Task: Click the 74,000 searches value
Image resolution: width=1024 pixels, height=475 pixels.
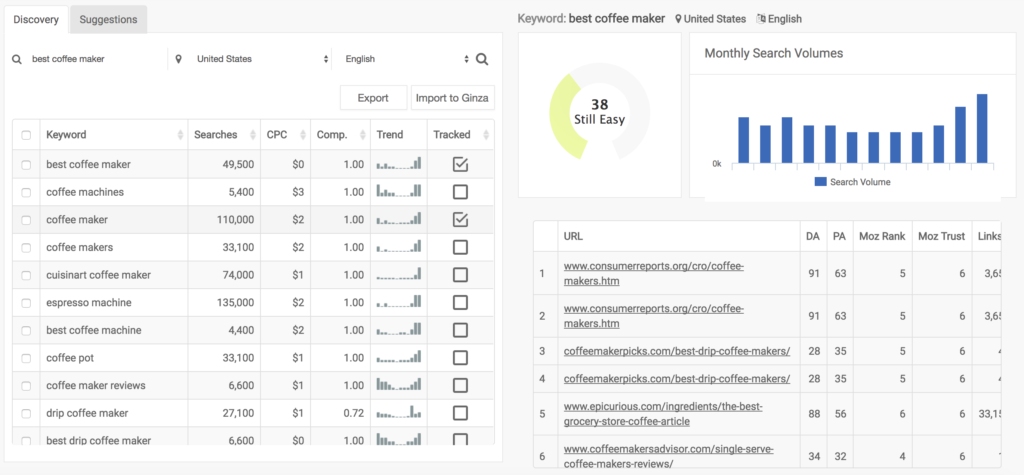Action: pos(238,275)
